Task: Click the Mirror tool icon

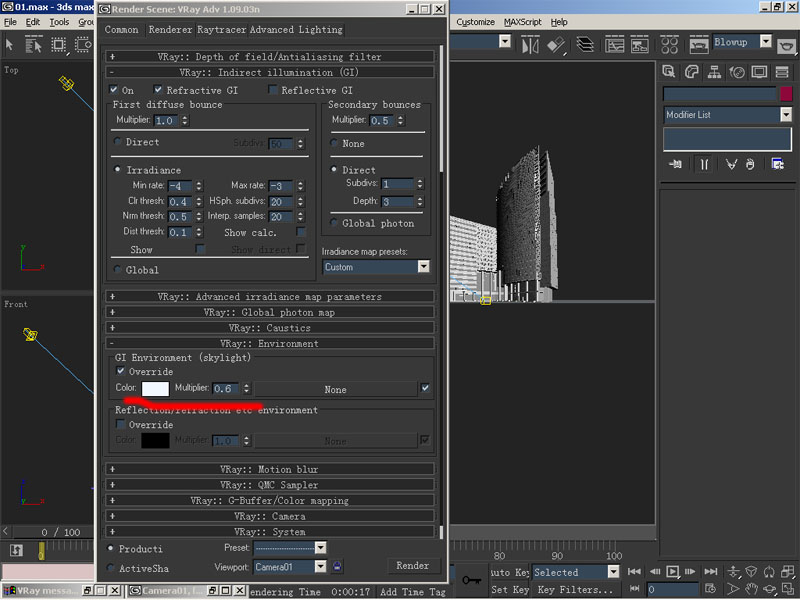Action: click(530, 45)
